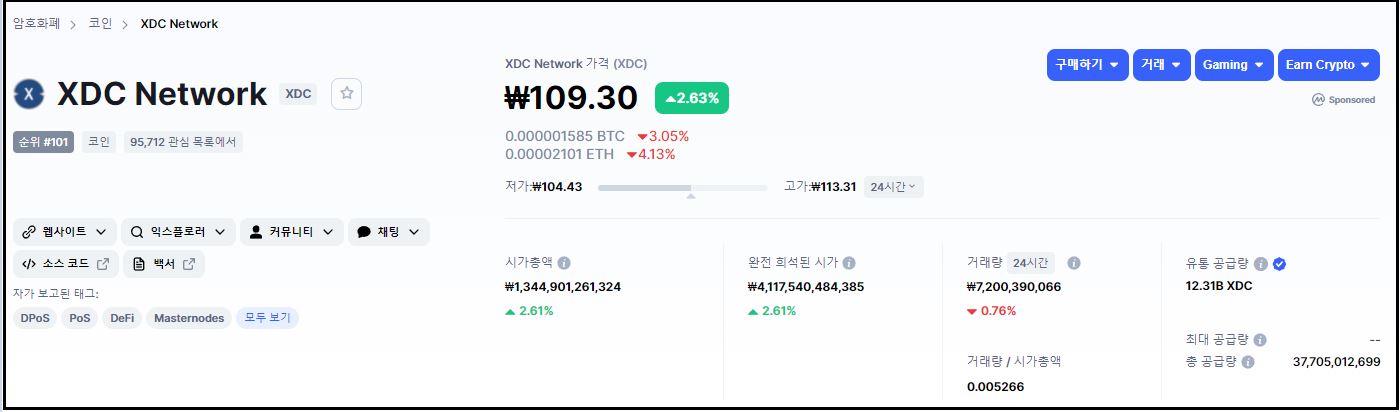Open the Earn Crypto menu

click(x=1328, y=65)
